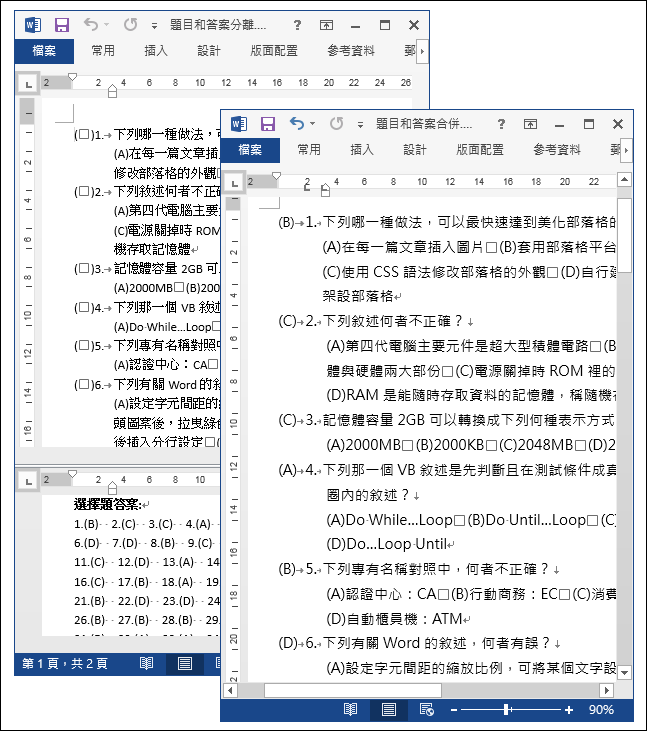Click Undo arrow in back window
The width and height of the screenshot is (647, 731).
90,24
